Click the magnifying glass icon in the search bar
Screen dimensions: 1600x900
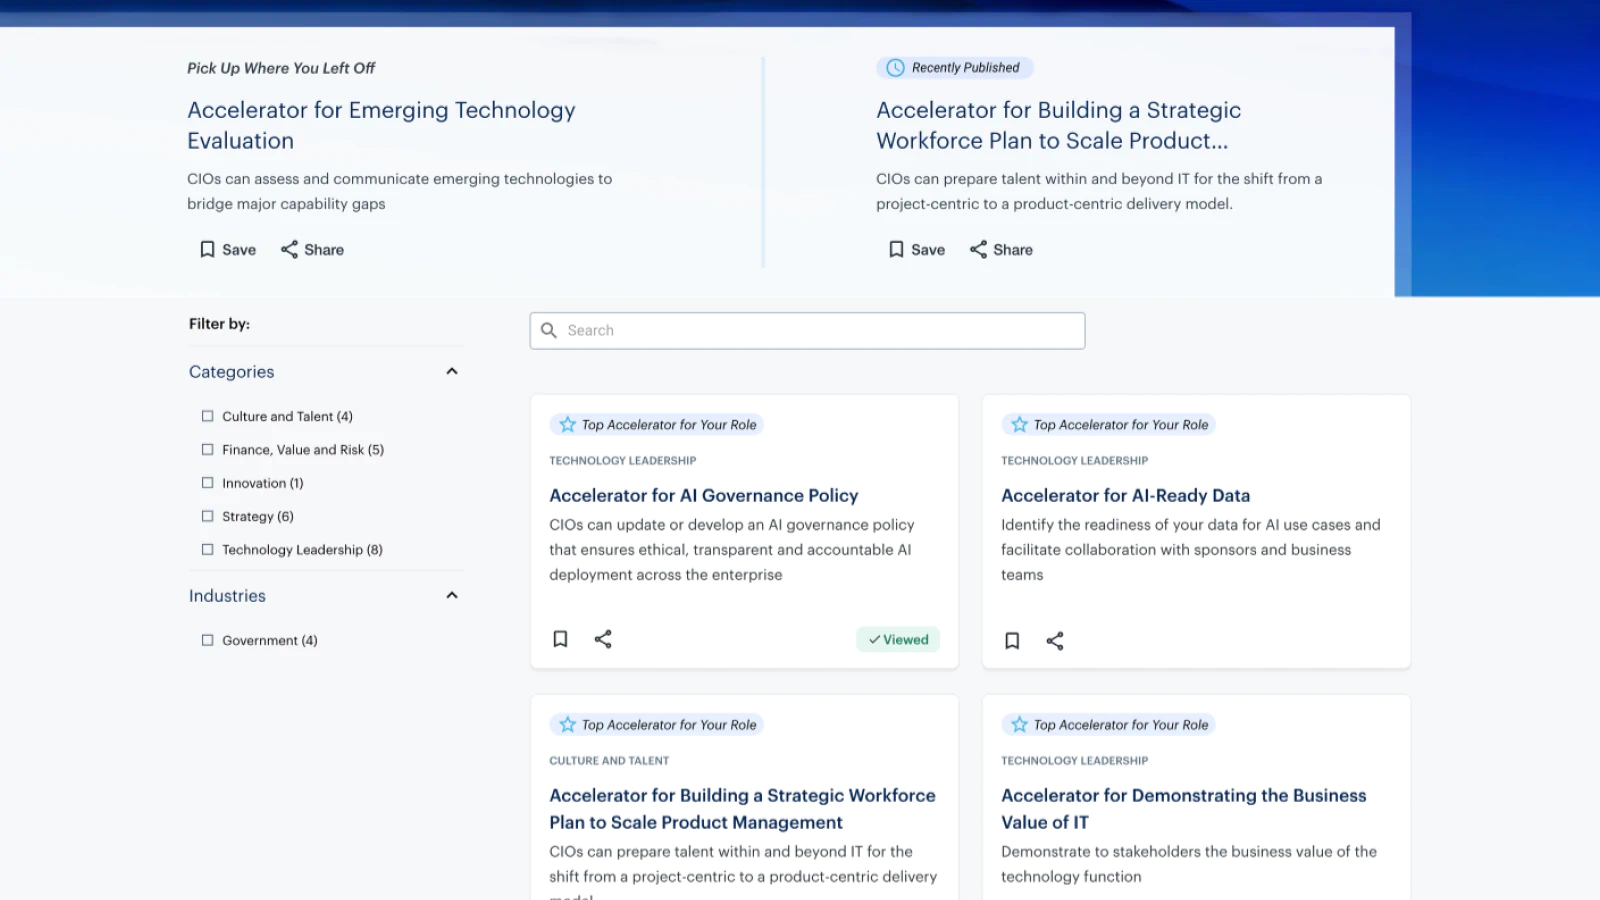(549, 330)
